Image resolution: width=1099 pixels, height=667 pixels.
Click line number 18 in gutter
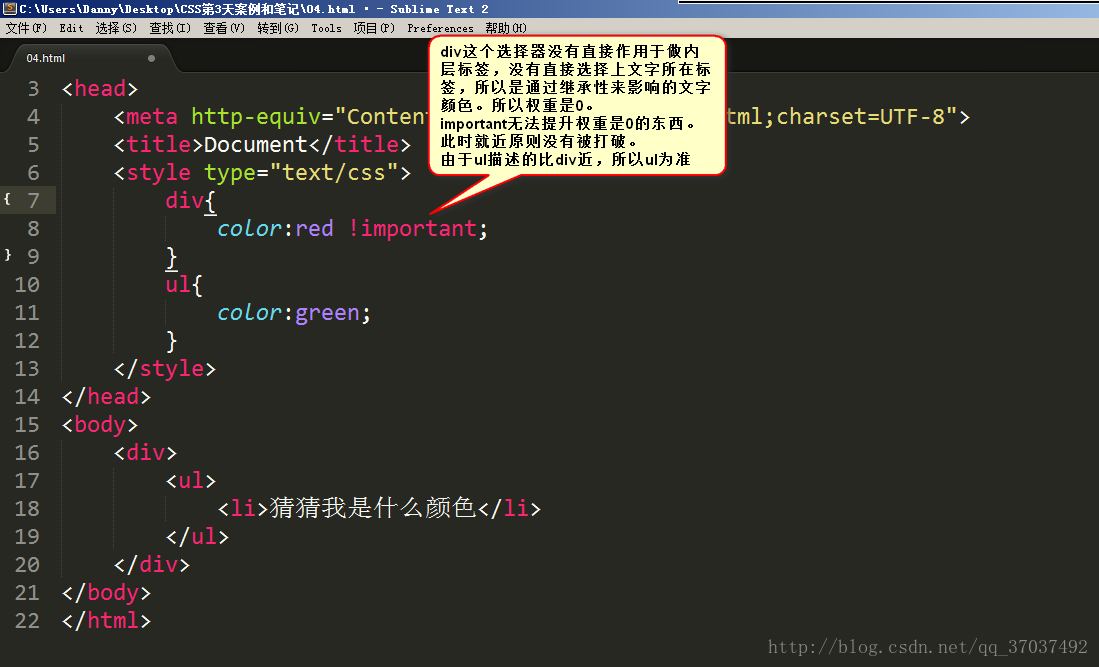click(27, 509)
